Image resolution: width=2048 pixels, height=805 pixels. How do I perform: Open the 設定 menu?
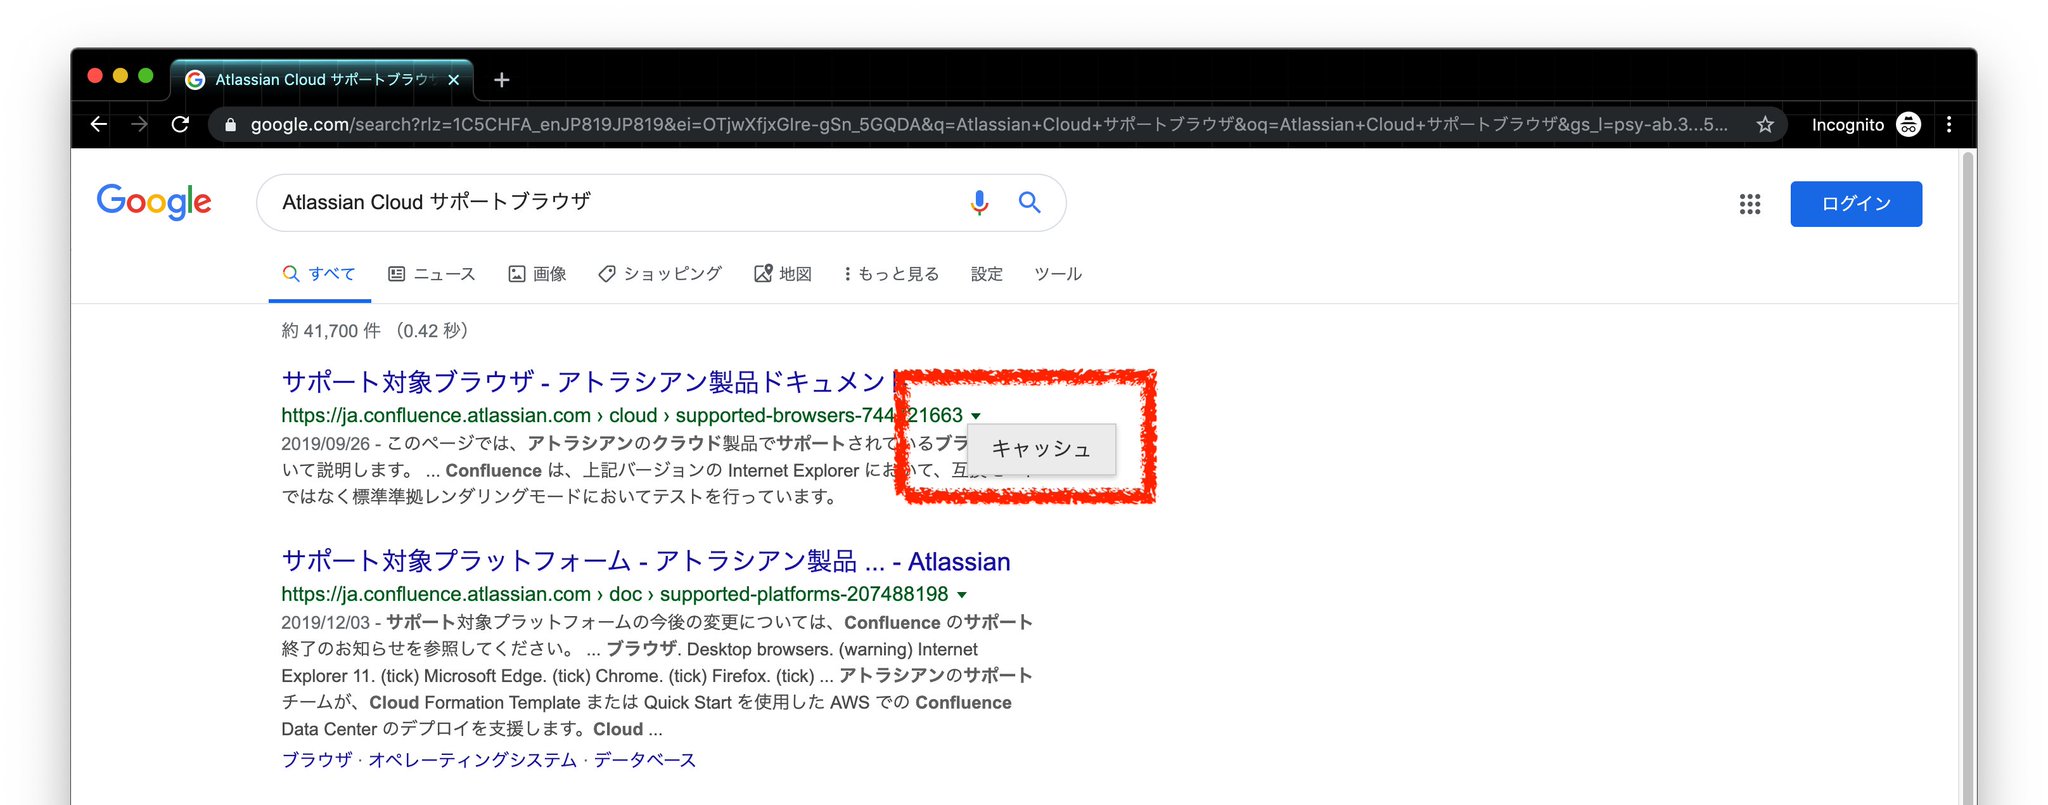pyautogui.click(x=987, y=274)
